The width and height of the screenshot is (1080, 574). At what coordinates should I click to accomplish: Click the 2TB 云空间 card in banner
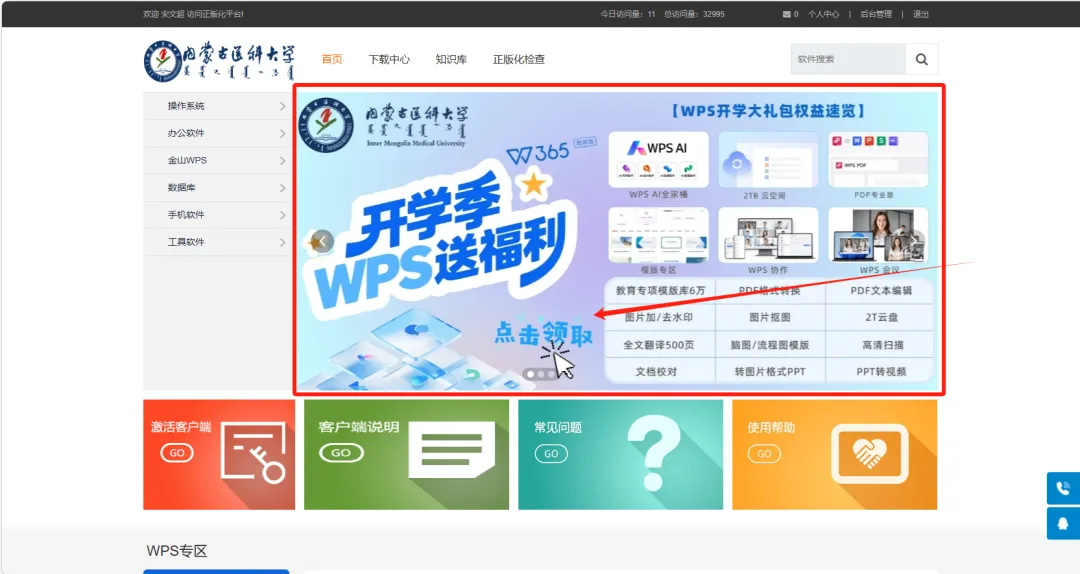coord(768,160)
